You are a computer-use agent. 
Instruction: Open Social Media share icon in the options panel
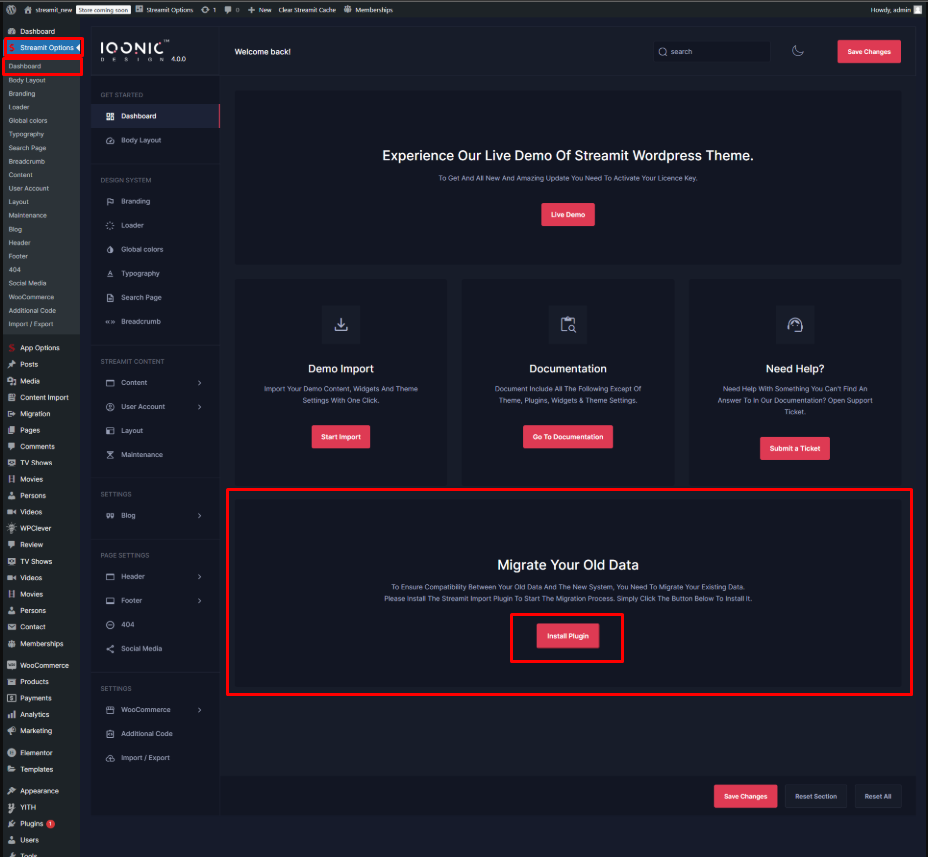point(110,649)
